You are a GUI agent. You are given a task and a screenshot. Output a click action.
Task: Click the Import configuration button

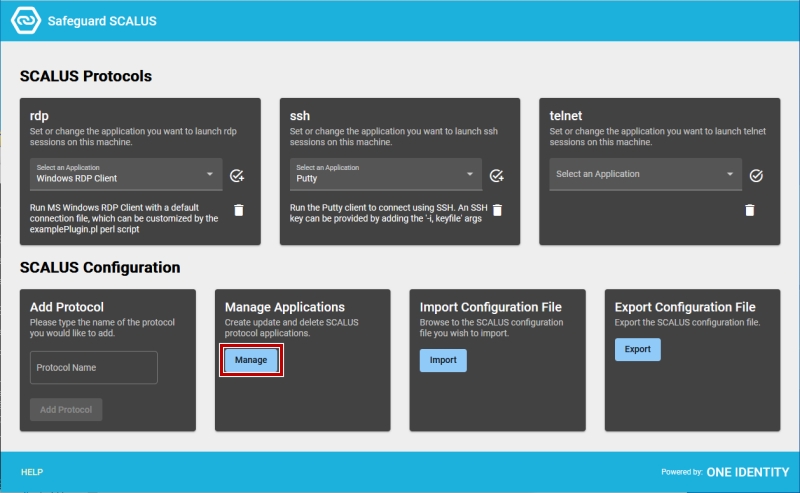click(443, 360)
